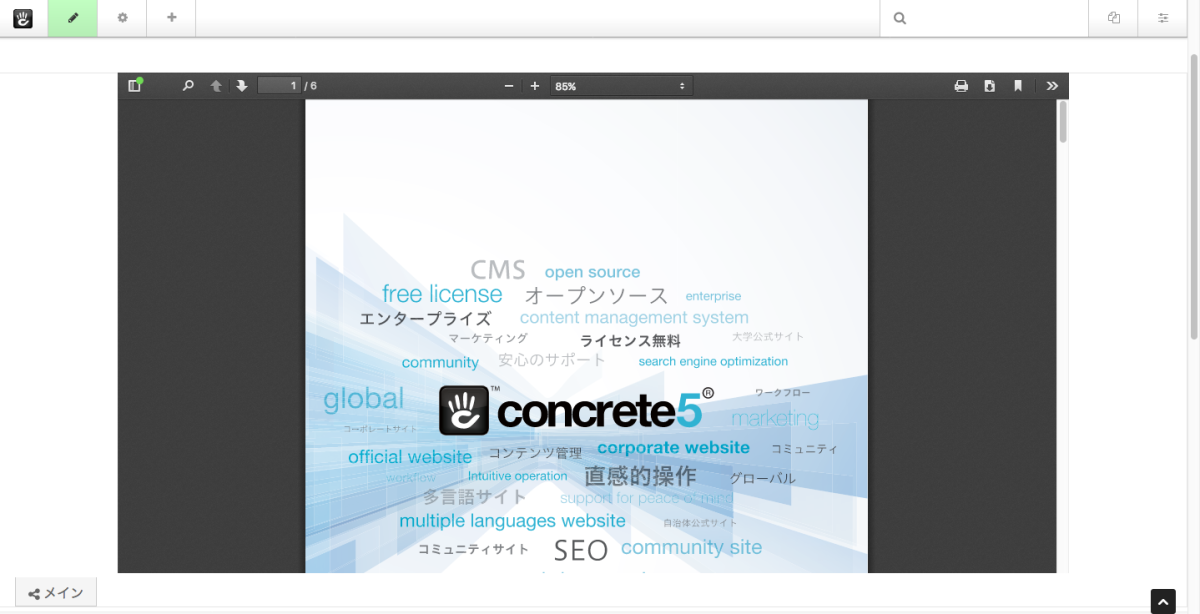This screenshot has height=614, width=1200.
Task: Download the PDF file
Action: 989,86
